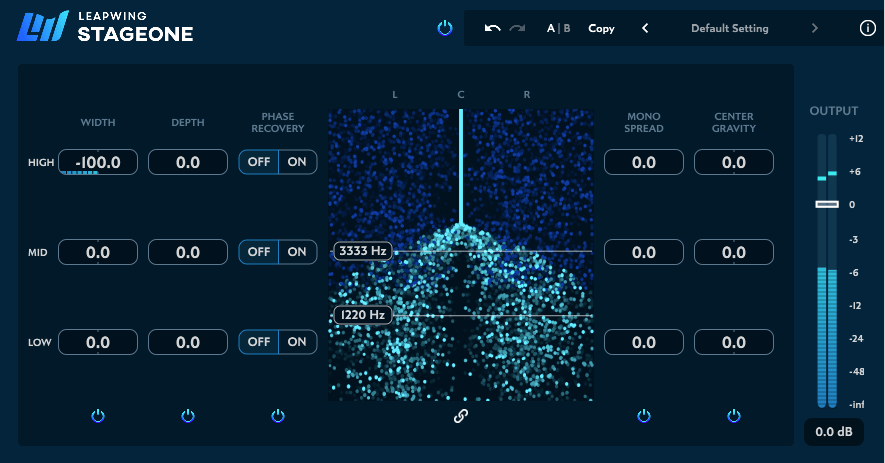Go to previous preset with left chevron
Image resolution: width=885 pixels, height=463 pixels.
point(645,28)
